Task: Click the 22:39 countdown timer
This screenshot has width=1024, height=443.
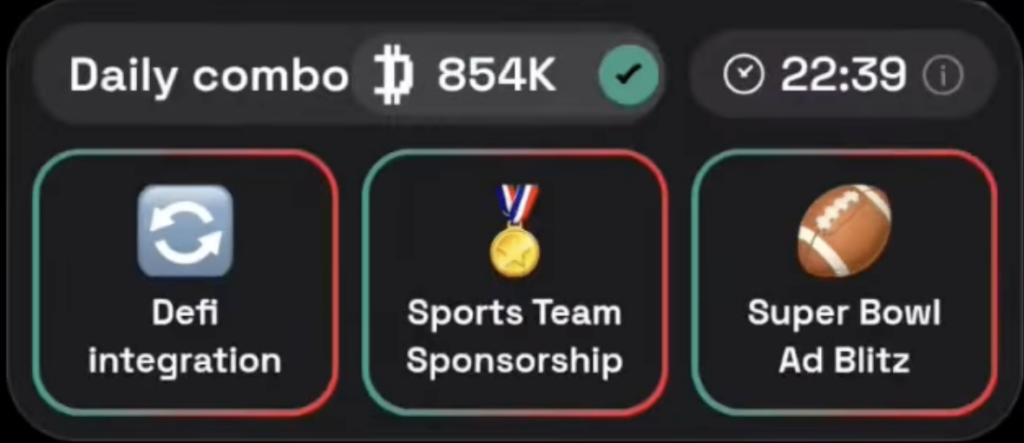Action: 843,75
